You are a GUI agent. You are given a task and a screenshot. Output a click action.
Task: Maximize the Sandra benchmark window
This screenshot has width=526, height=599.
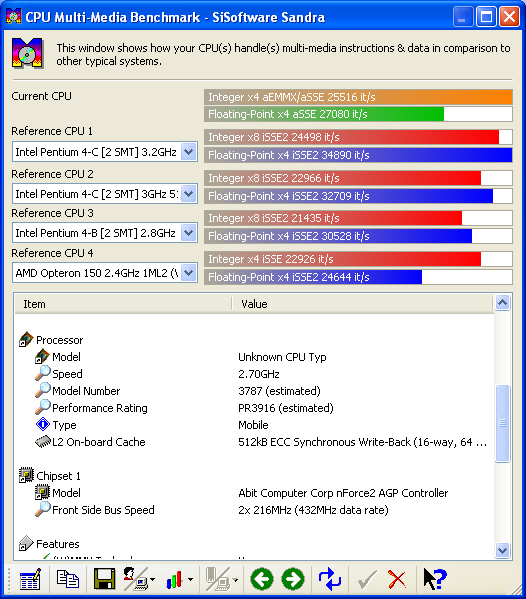pos(486,17)
